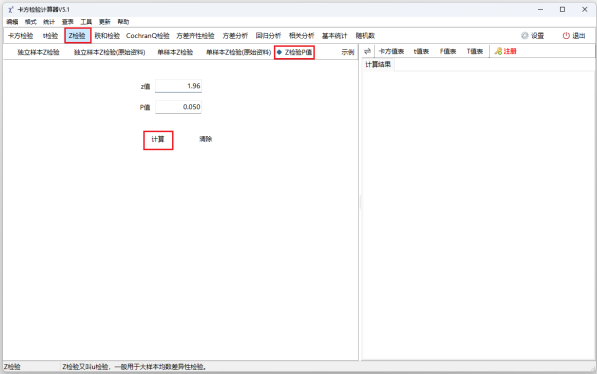
Task: Open the CochranQ检验 tab
Action: pyautogui.click(x=148, y=36)
